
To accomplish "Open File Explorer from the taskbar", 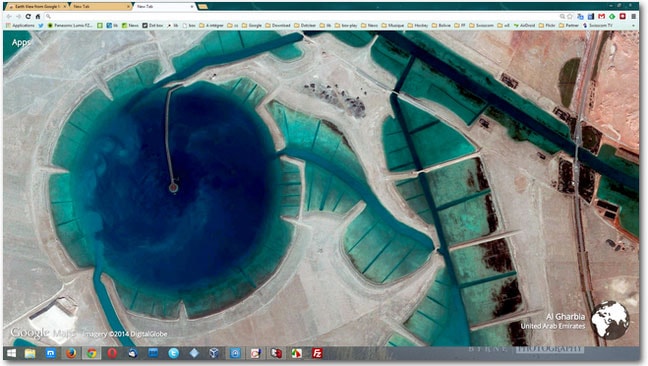I will coord(30,353).
